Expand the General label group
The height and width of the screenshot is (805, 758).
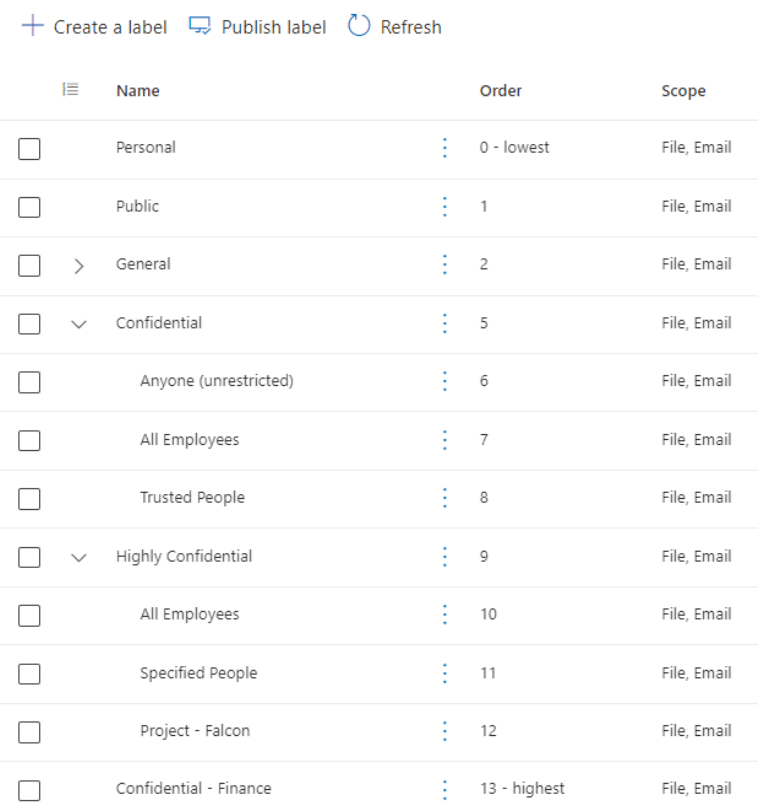pyautogui.click(x=79, y=264)
